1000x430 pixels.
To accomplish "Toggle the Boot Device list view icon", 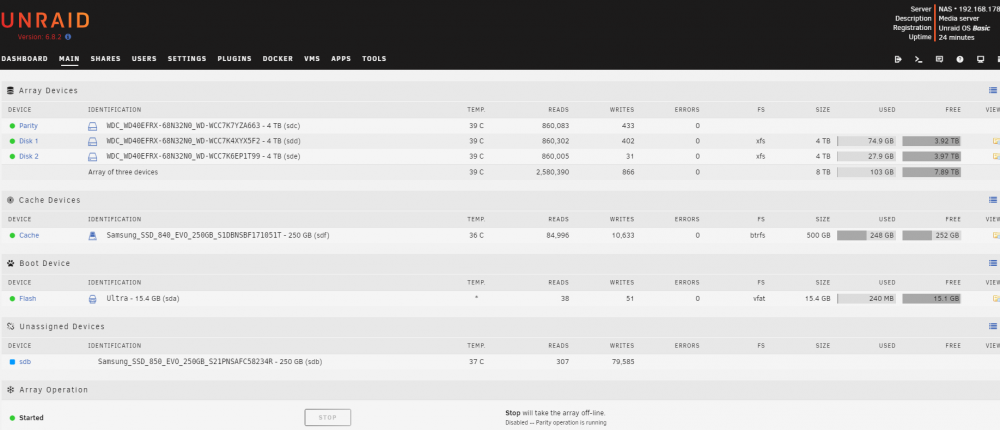I will 993,263.
